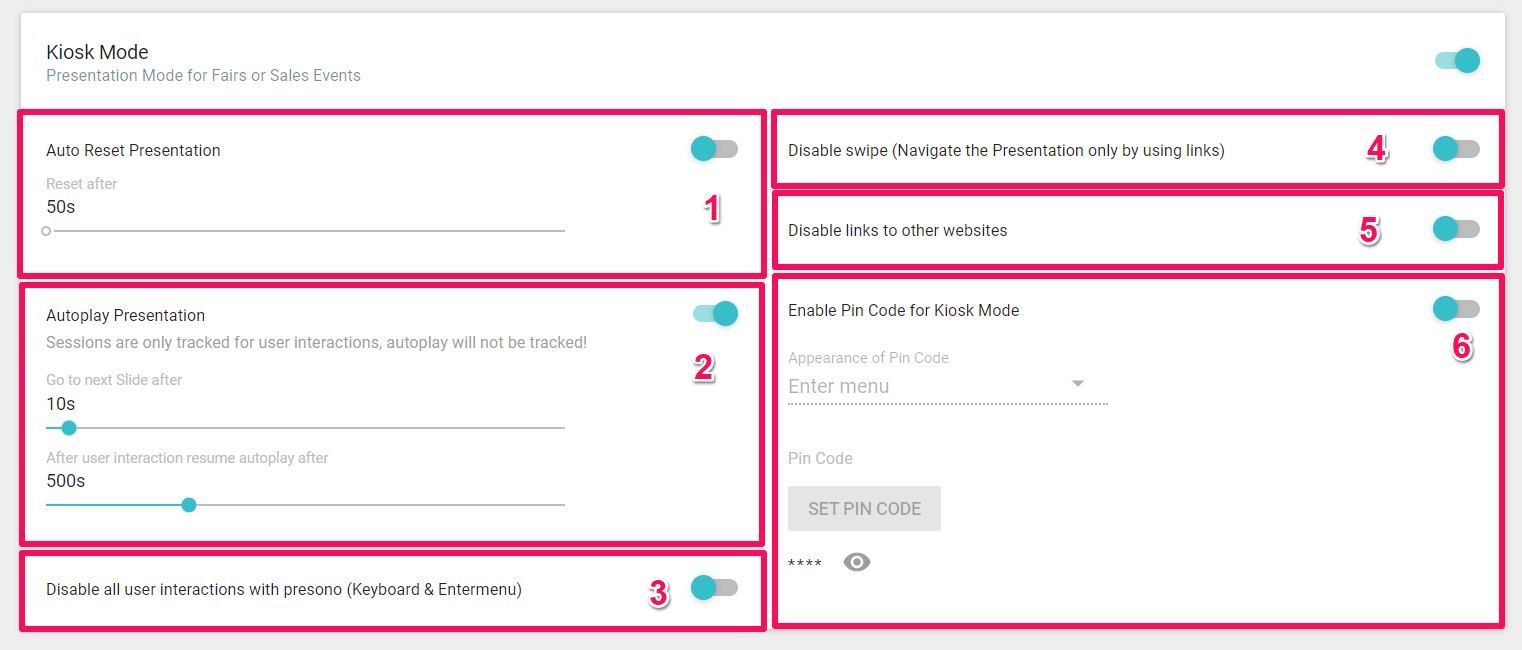The image size is (1522, 650).
Task: Click the 50s reset value text
Action: 61,208
